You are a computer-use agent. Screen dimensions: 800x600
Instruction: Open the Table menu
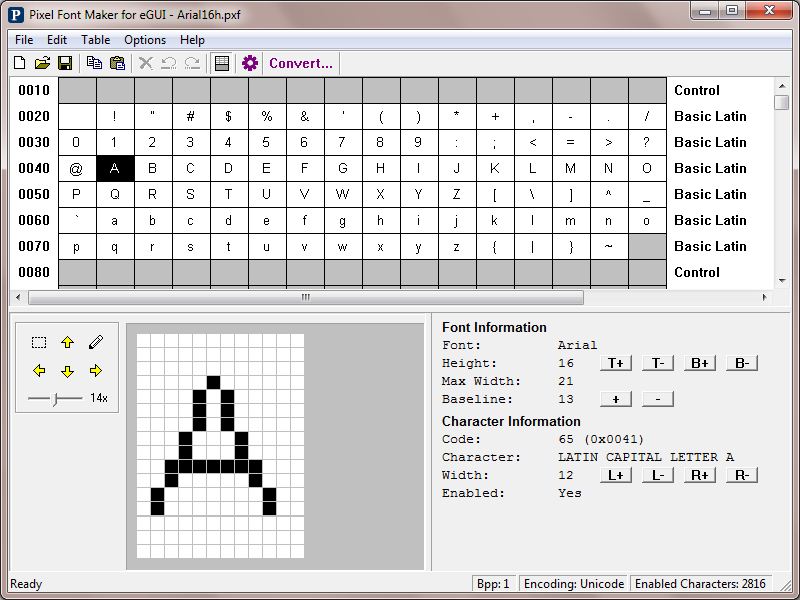95,40
